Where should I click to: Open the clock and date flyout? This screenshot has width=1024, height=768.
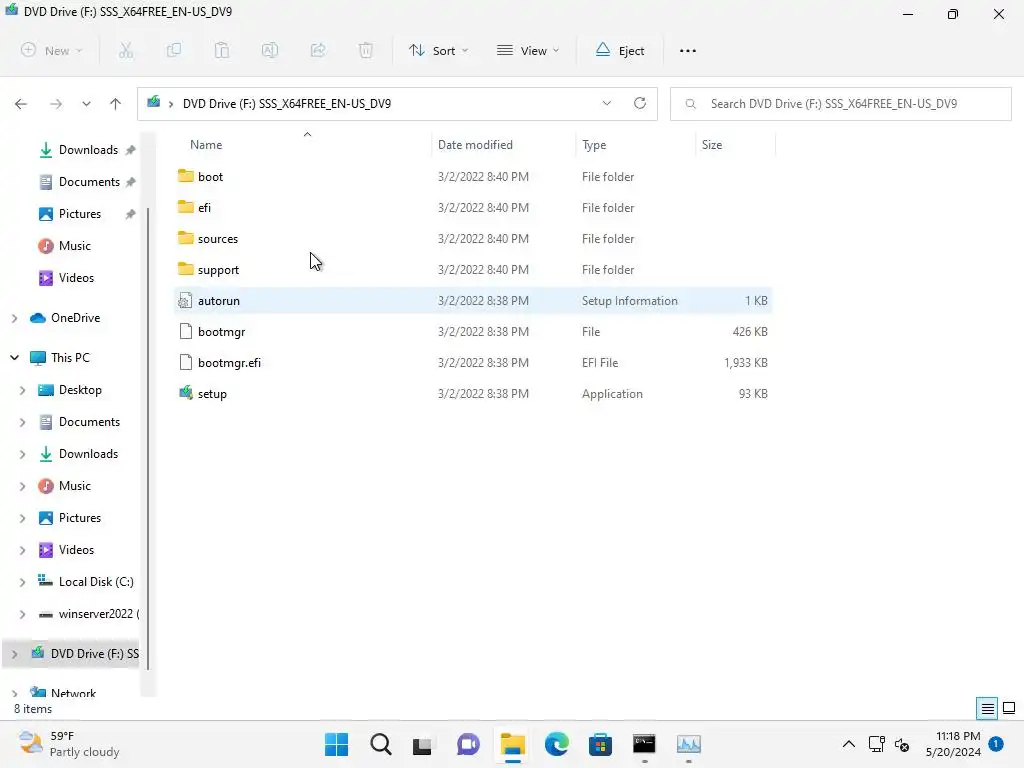point(953,744)
